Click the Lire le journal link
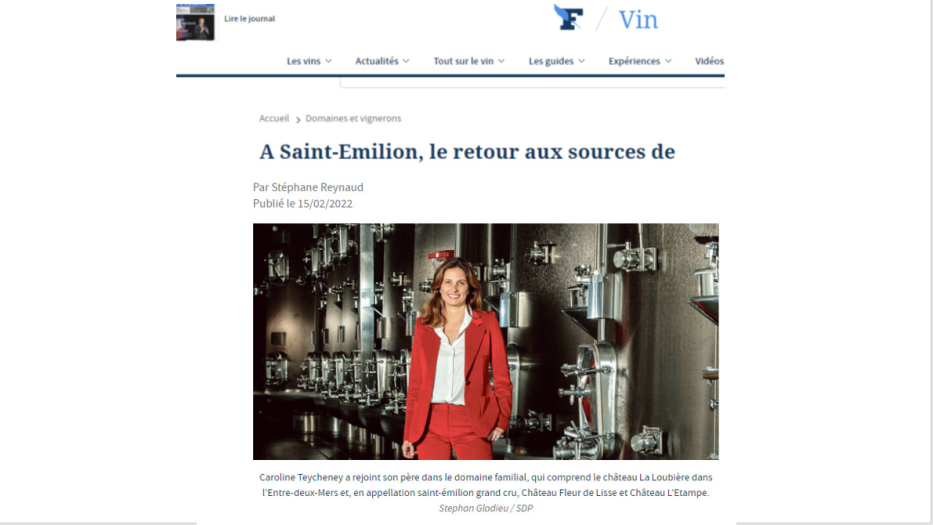The height and width of the screenshot is (525, 933). [249, 18]
